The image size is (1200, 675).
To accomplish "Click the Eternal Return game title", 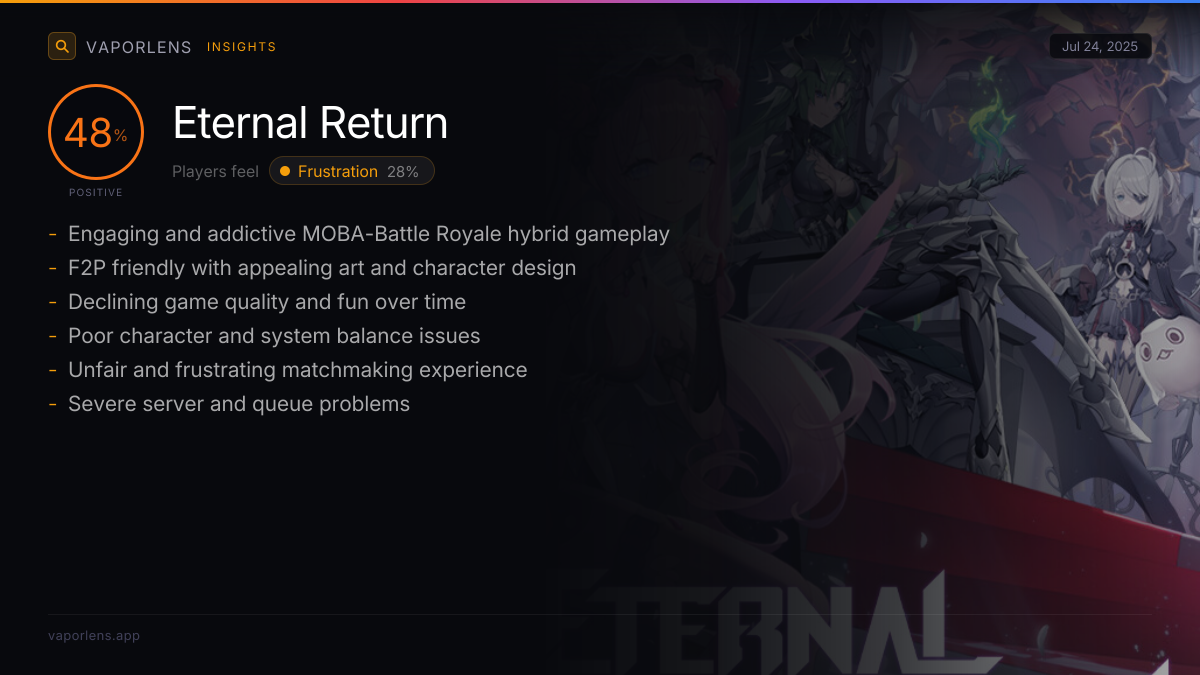I will tap(310, 123).
